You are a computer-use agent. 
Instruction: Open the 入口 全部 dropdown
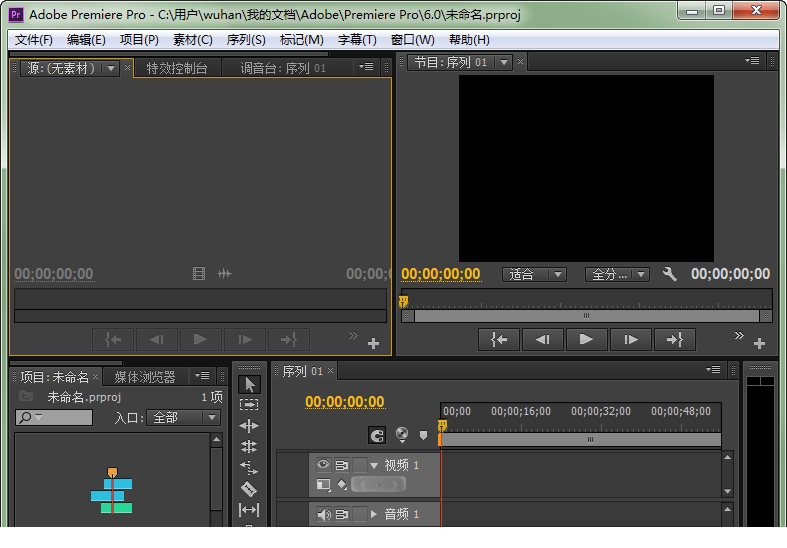tap(183, 418)
